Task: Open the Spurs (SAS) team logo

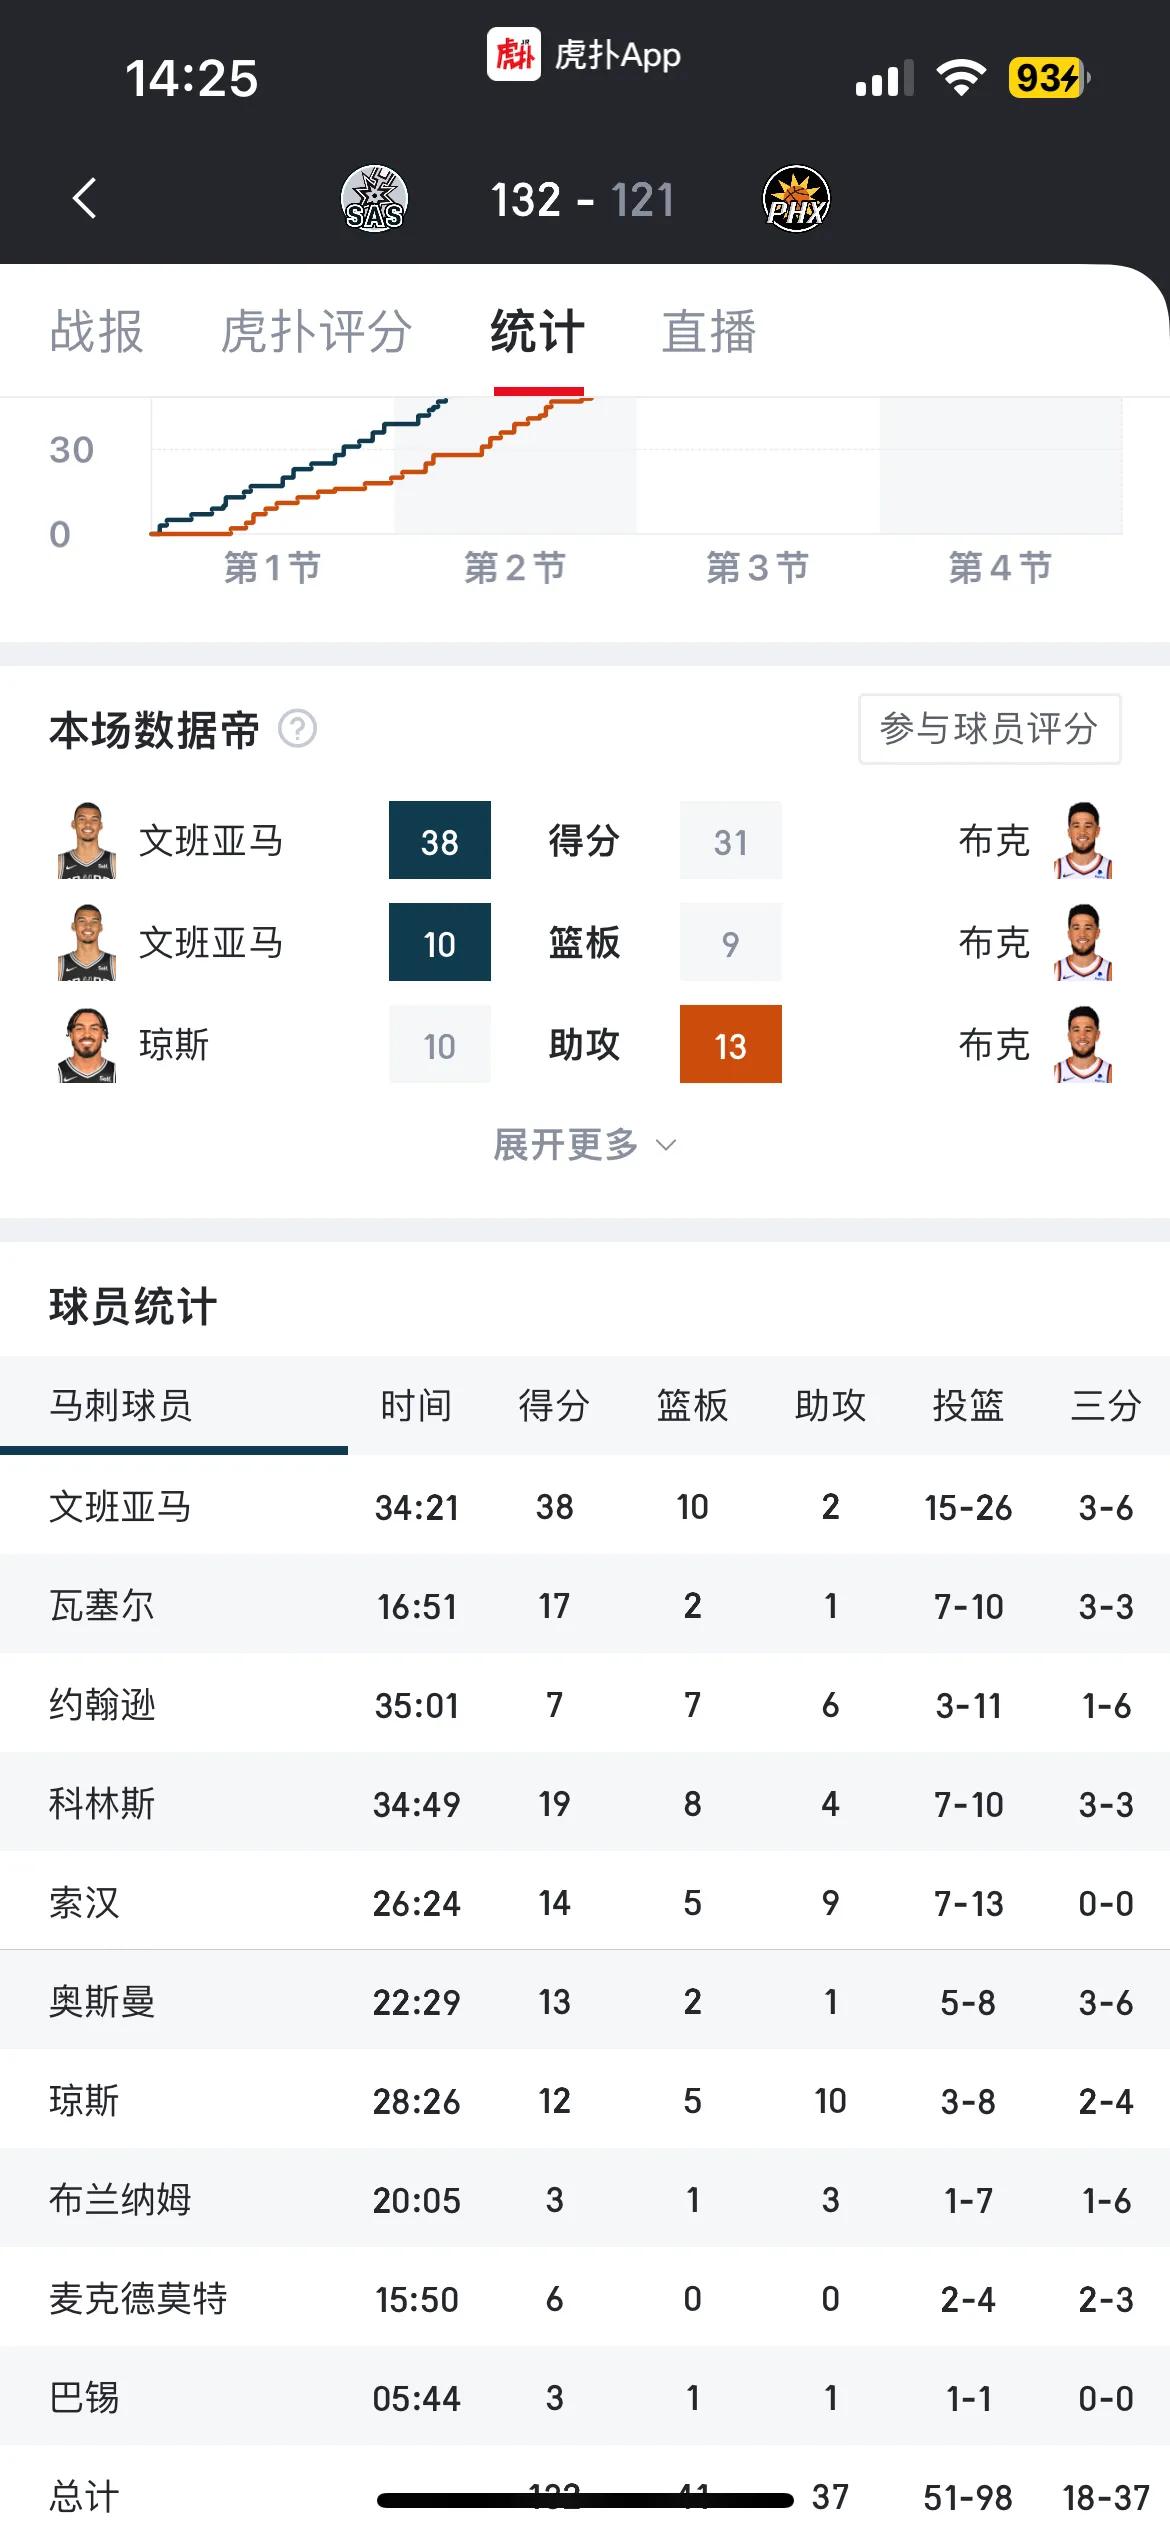Action: pyautogui.click(x=375, y=198)
